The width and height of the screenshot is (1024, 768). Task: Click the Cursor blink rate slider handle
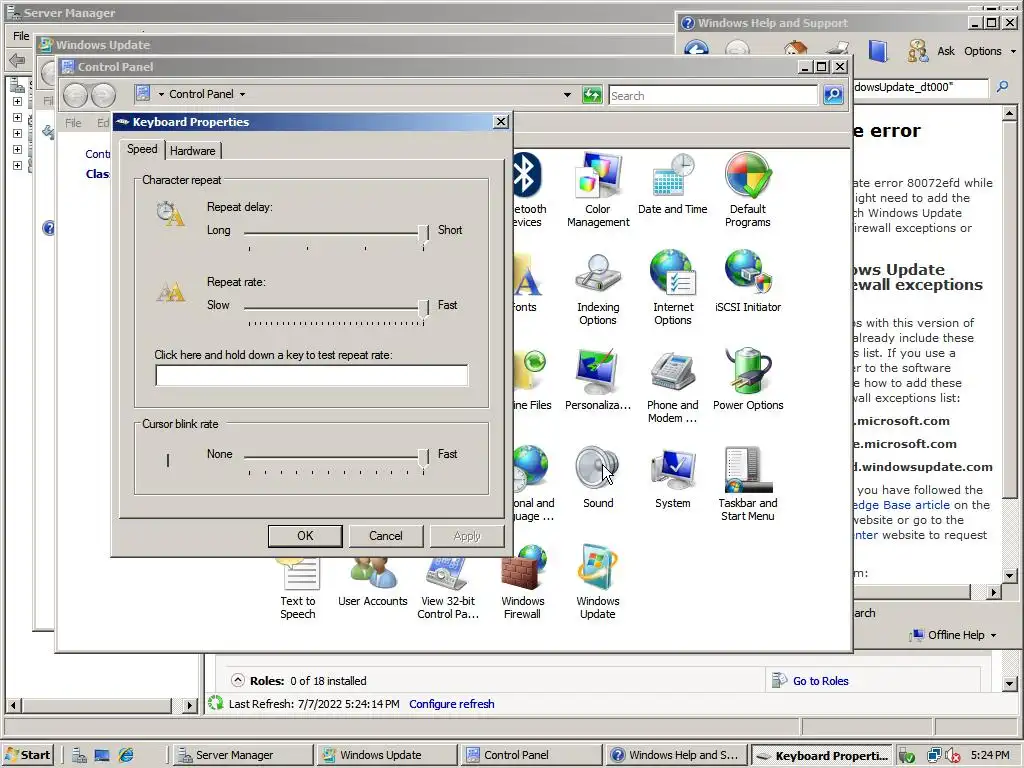coord(424,459)
